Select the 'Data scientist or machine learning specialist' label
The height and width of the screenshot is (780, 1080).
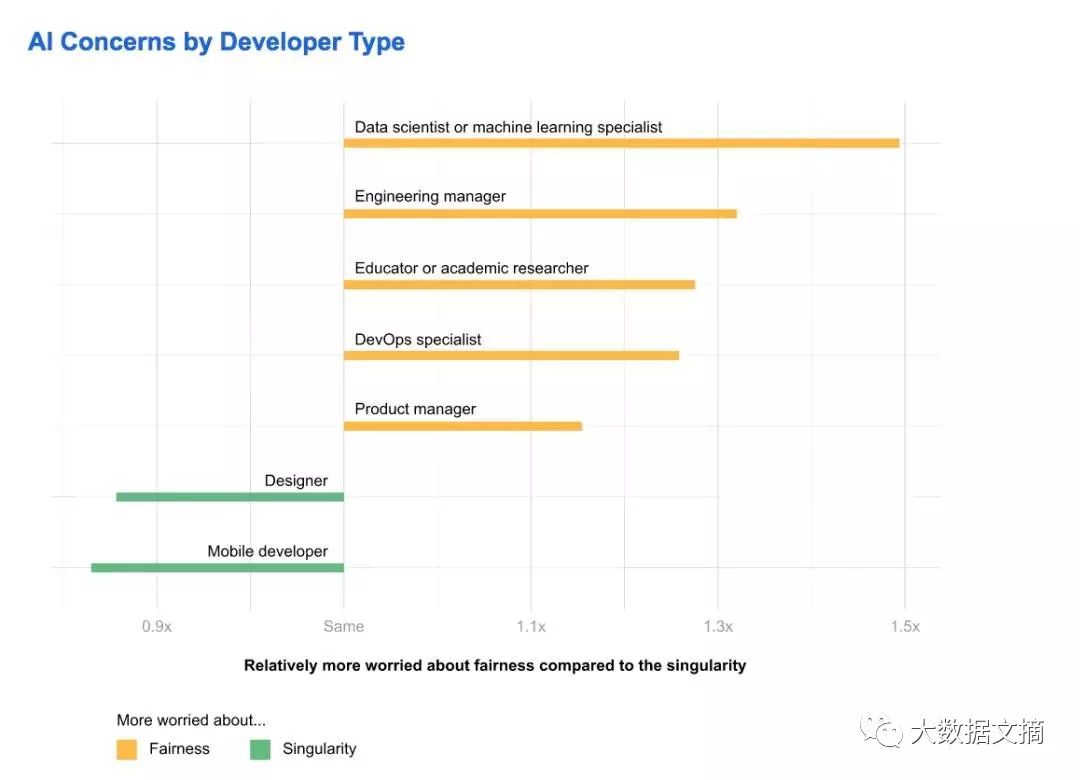[508, 127]
